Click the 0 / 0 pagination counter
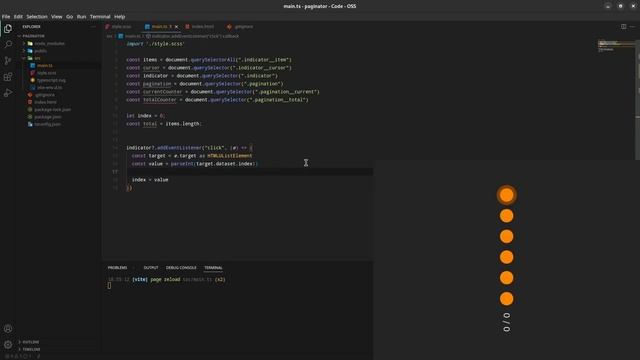Screen dimensions: 640x360 tap(507, 322)
